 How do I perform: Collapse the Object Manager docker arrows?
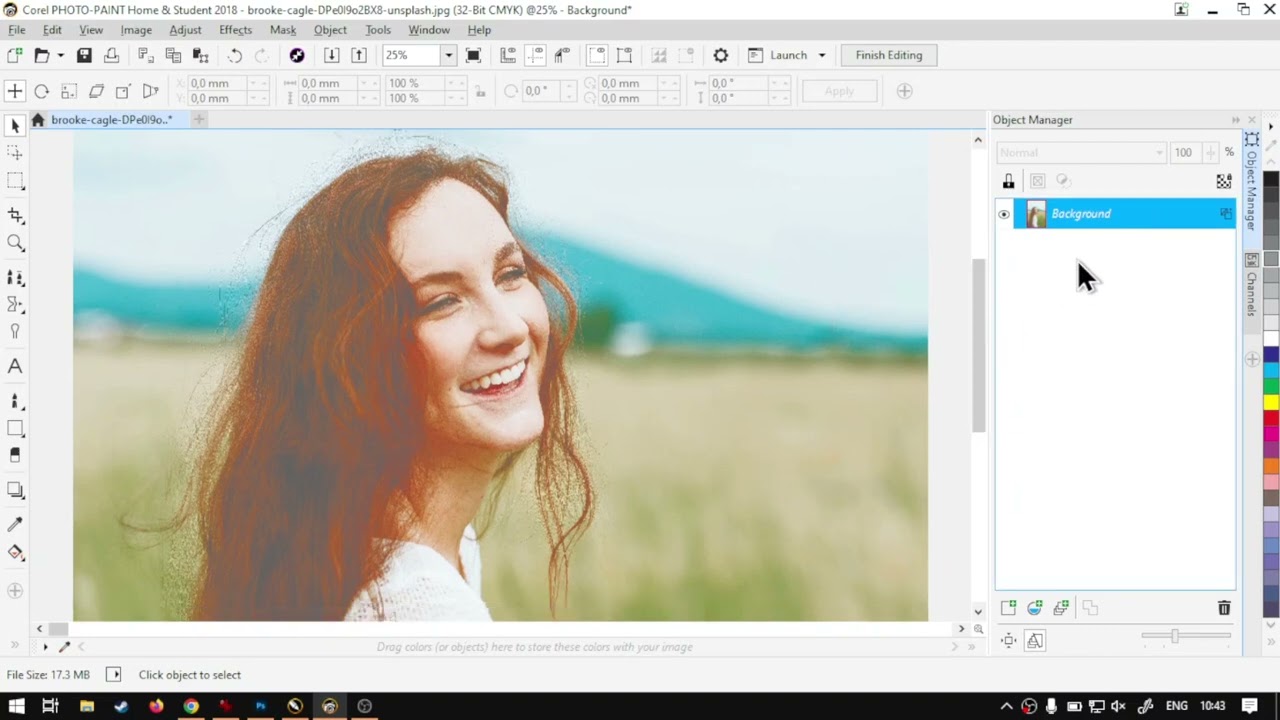pyautogui.click(x=1236, y=120)
